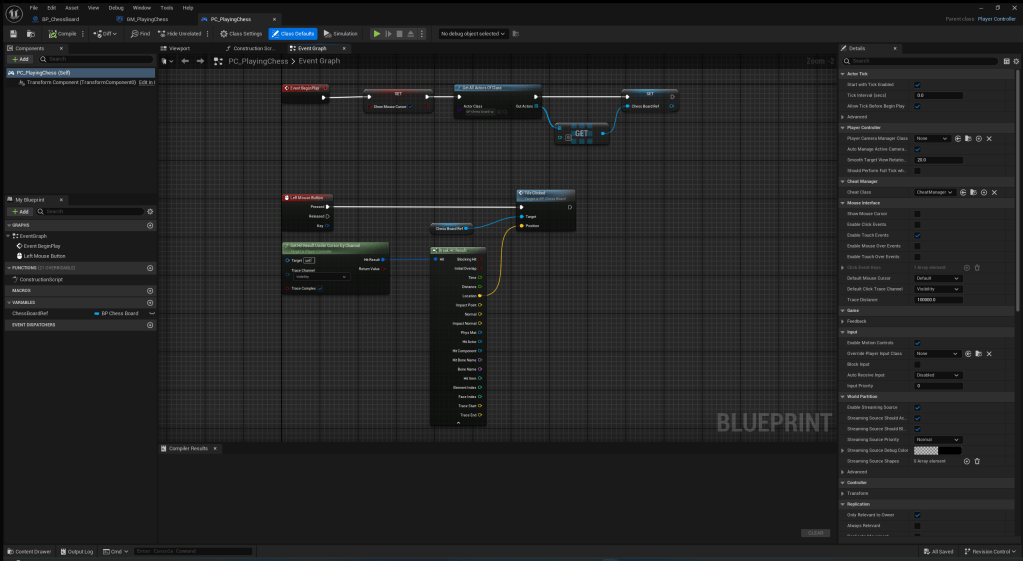Clear the Cheat Class value
Screen dimensions: 1023x561
point(989,192)
